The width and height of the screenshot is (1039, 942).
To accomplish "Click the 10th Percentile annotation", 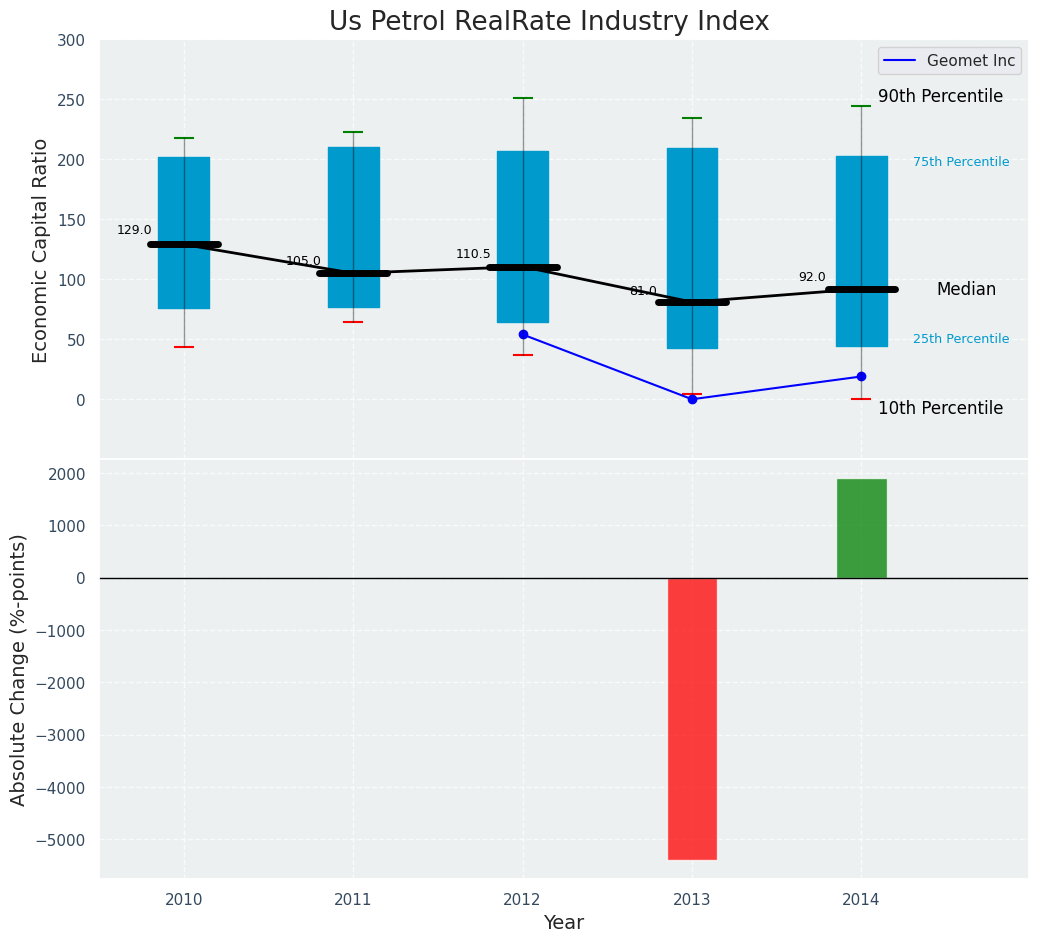I will pyautogui.click(x=940, y=408).
